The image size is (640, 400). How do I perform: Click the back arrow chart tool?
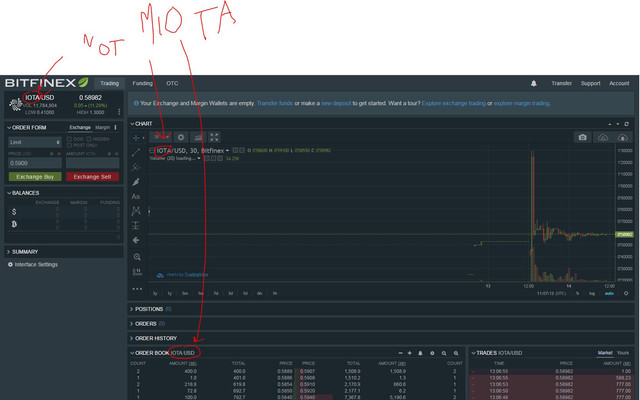click(x=136, y=240)
